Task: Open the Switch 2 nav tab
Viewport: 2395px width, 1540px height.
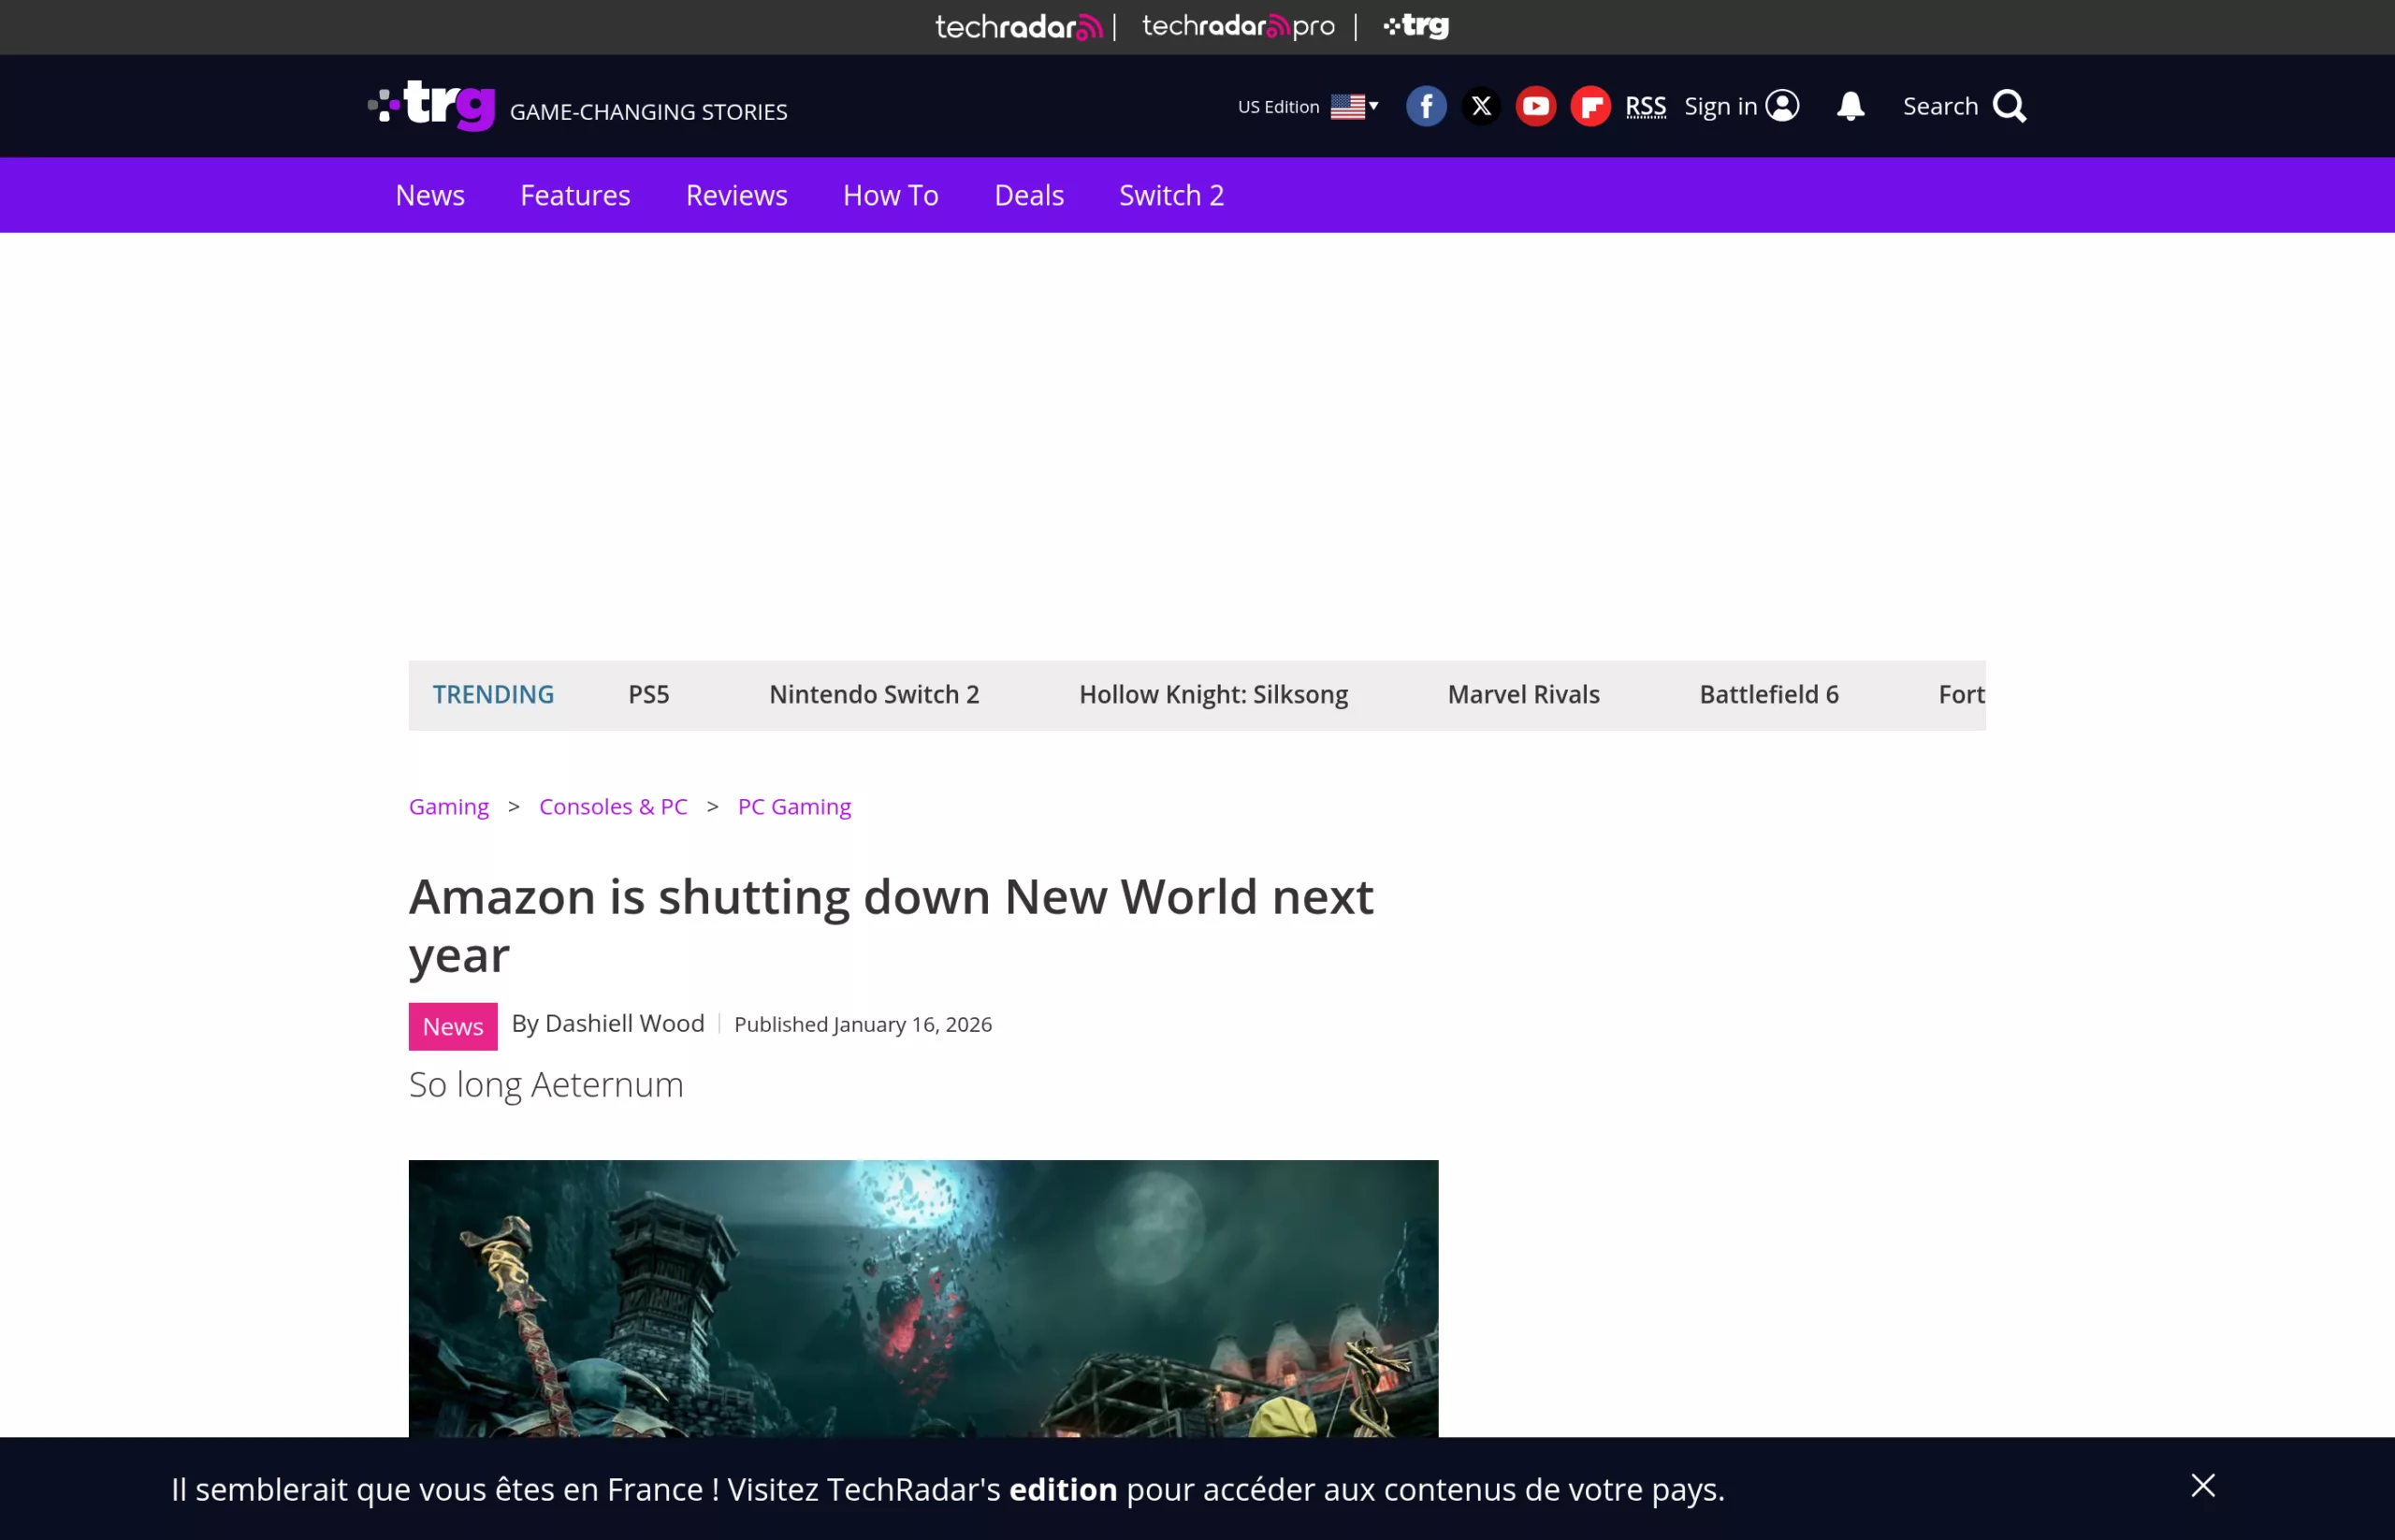Action: (x=1172, y=195)
